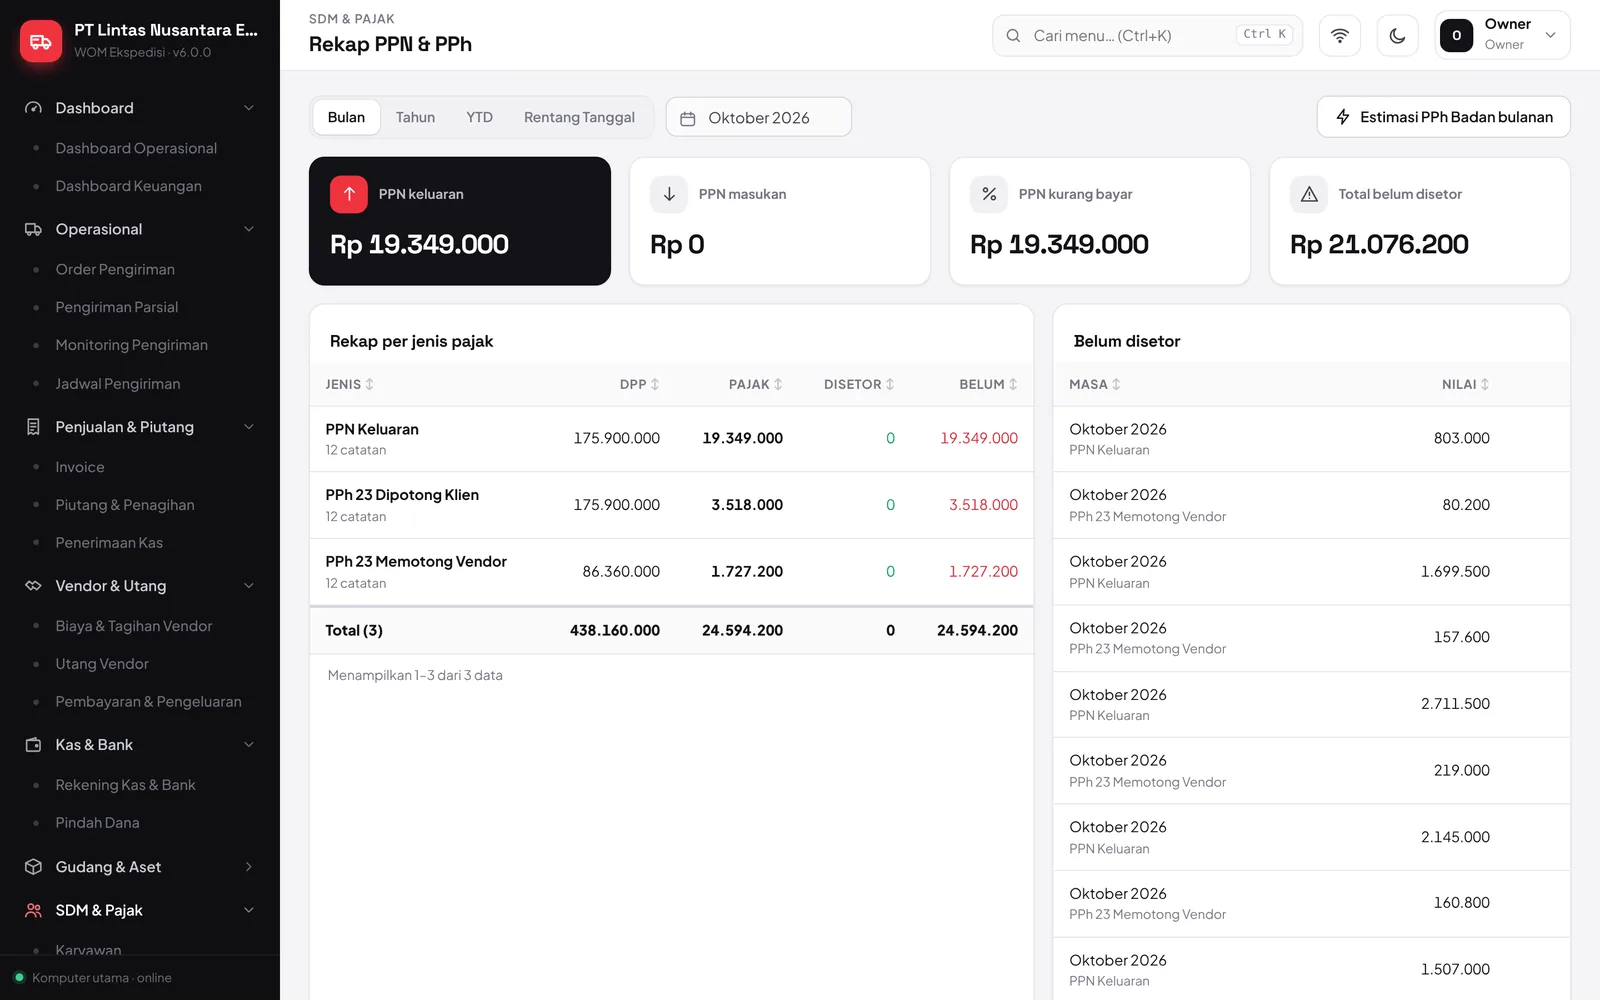This screenshot has width=1600, height=1000.
Task: Open the Oktober 2026 month picker
Action: point(758,117)
